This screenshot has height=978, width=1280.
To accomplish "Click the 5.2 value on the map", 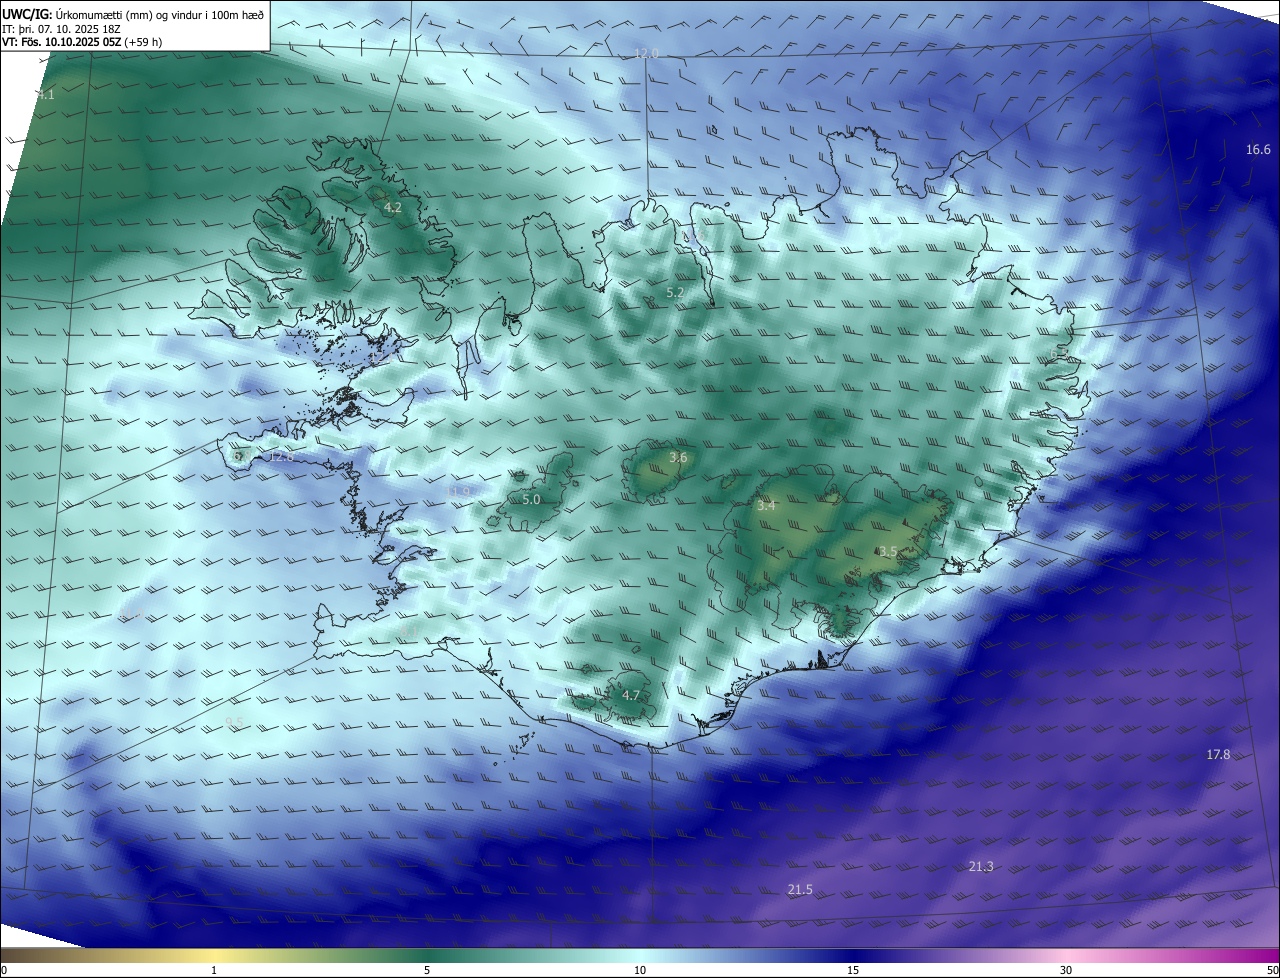I will pos(675,293).
